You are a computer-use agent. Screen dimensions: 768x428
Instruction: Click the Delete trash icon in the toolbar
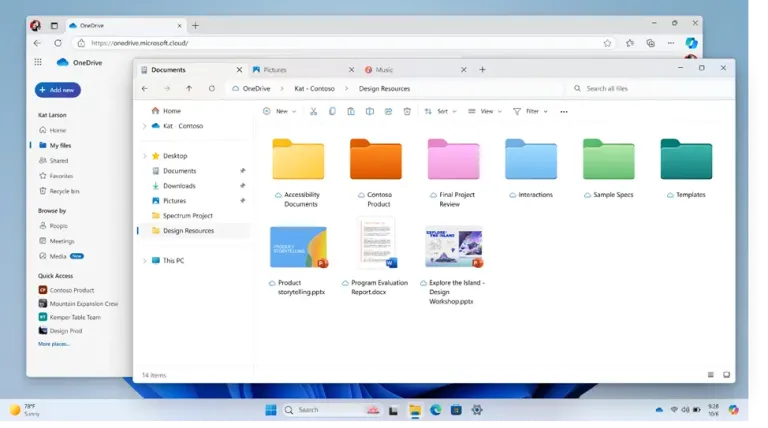tap(407, 112)
